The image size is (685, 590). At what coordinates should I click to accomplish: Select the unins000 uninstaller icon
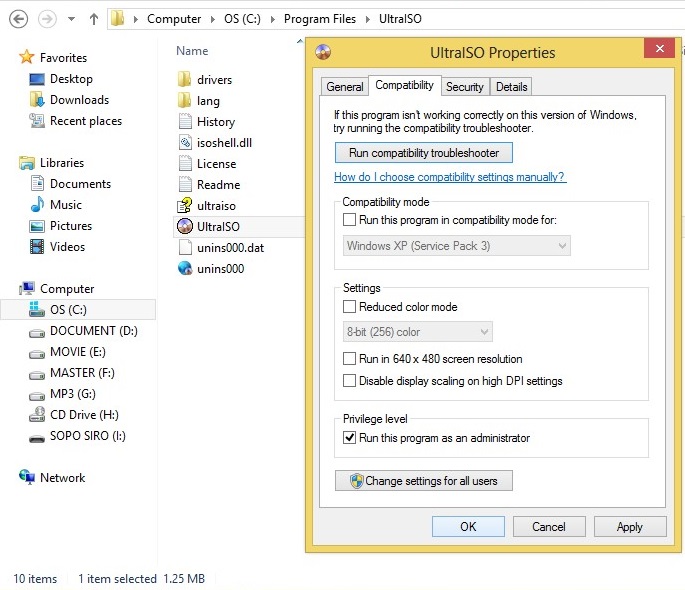185,268
